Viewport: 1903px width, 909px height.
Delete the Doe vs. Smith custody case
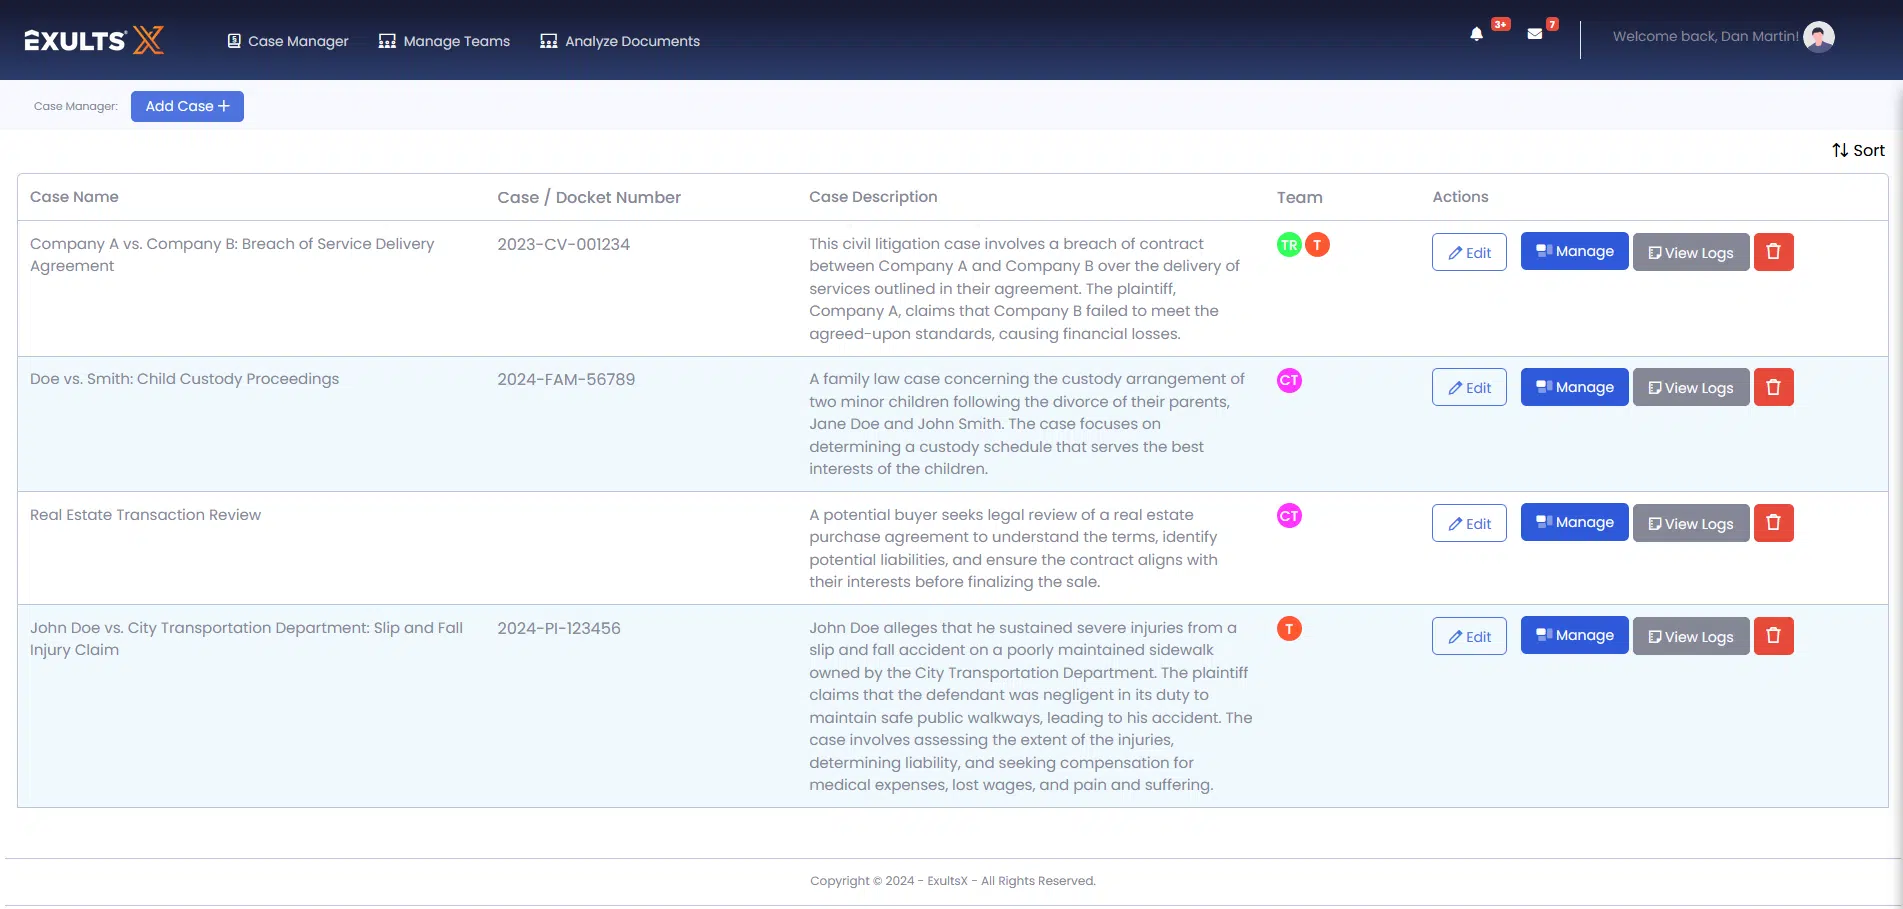[x=1773, y=387]
